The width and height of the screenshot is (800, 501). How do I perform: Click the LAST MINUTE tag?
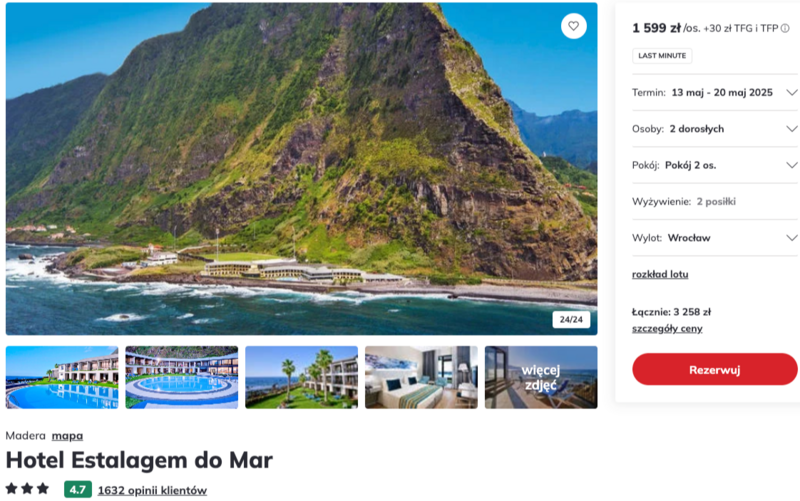pyautogui.click(x=662, y=56)
